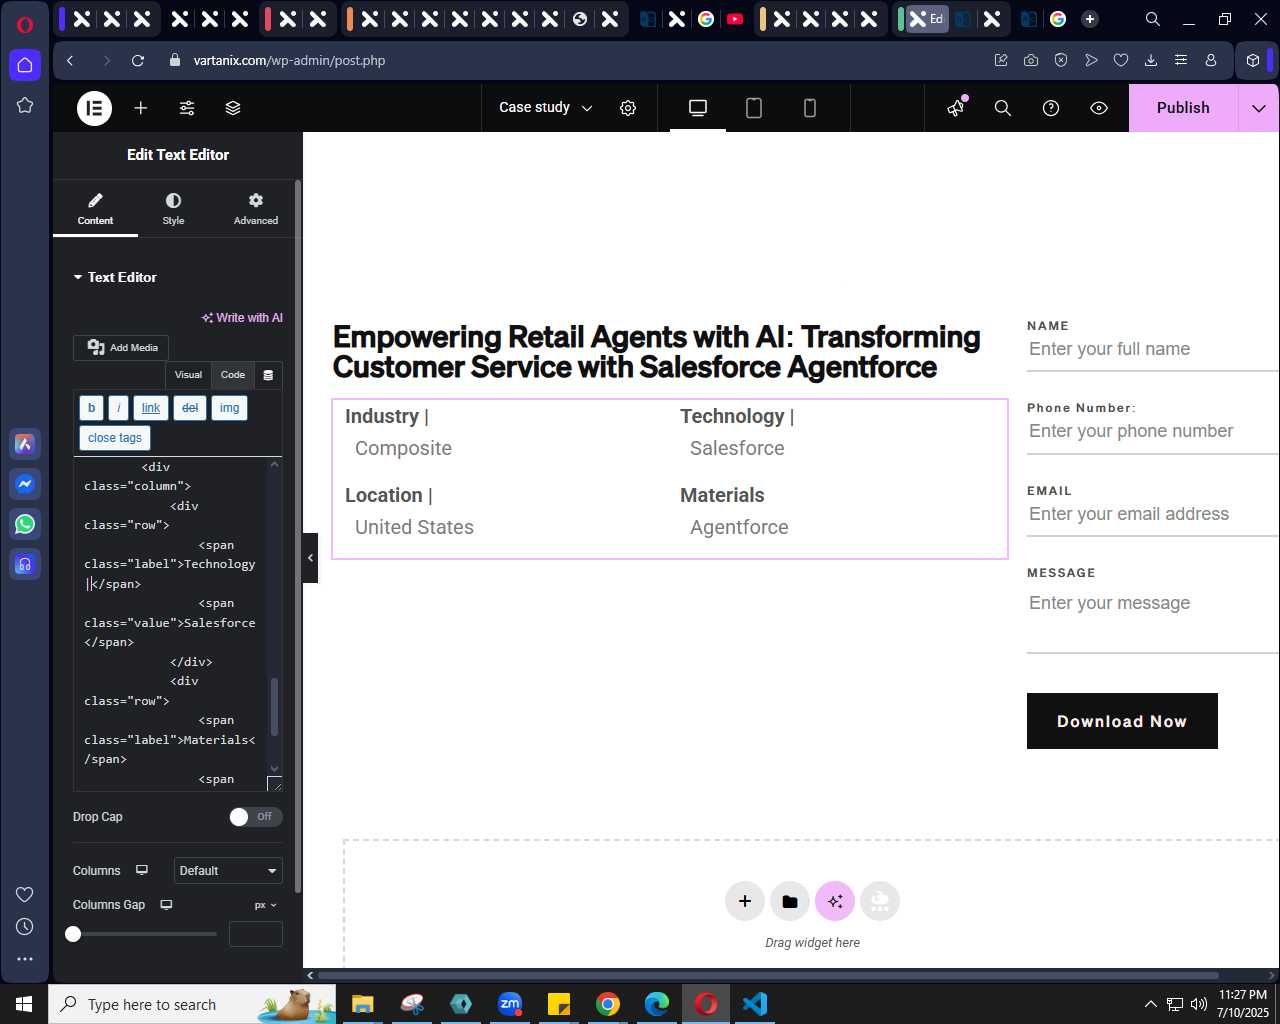Switch to tablet device preview

[x=754, y=108]
